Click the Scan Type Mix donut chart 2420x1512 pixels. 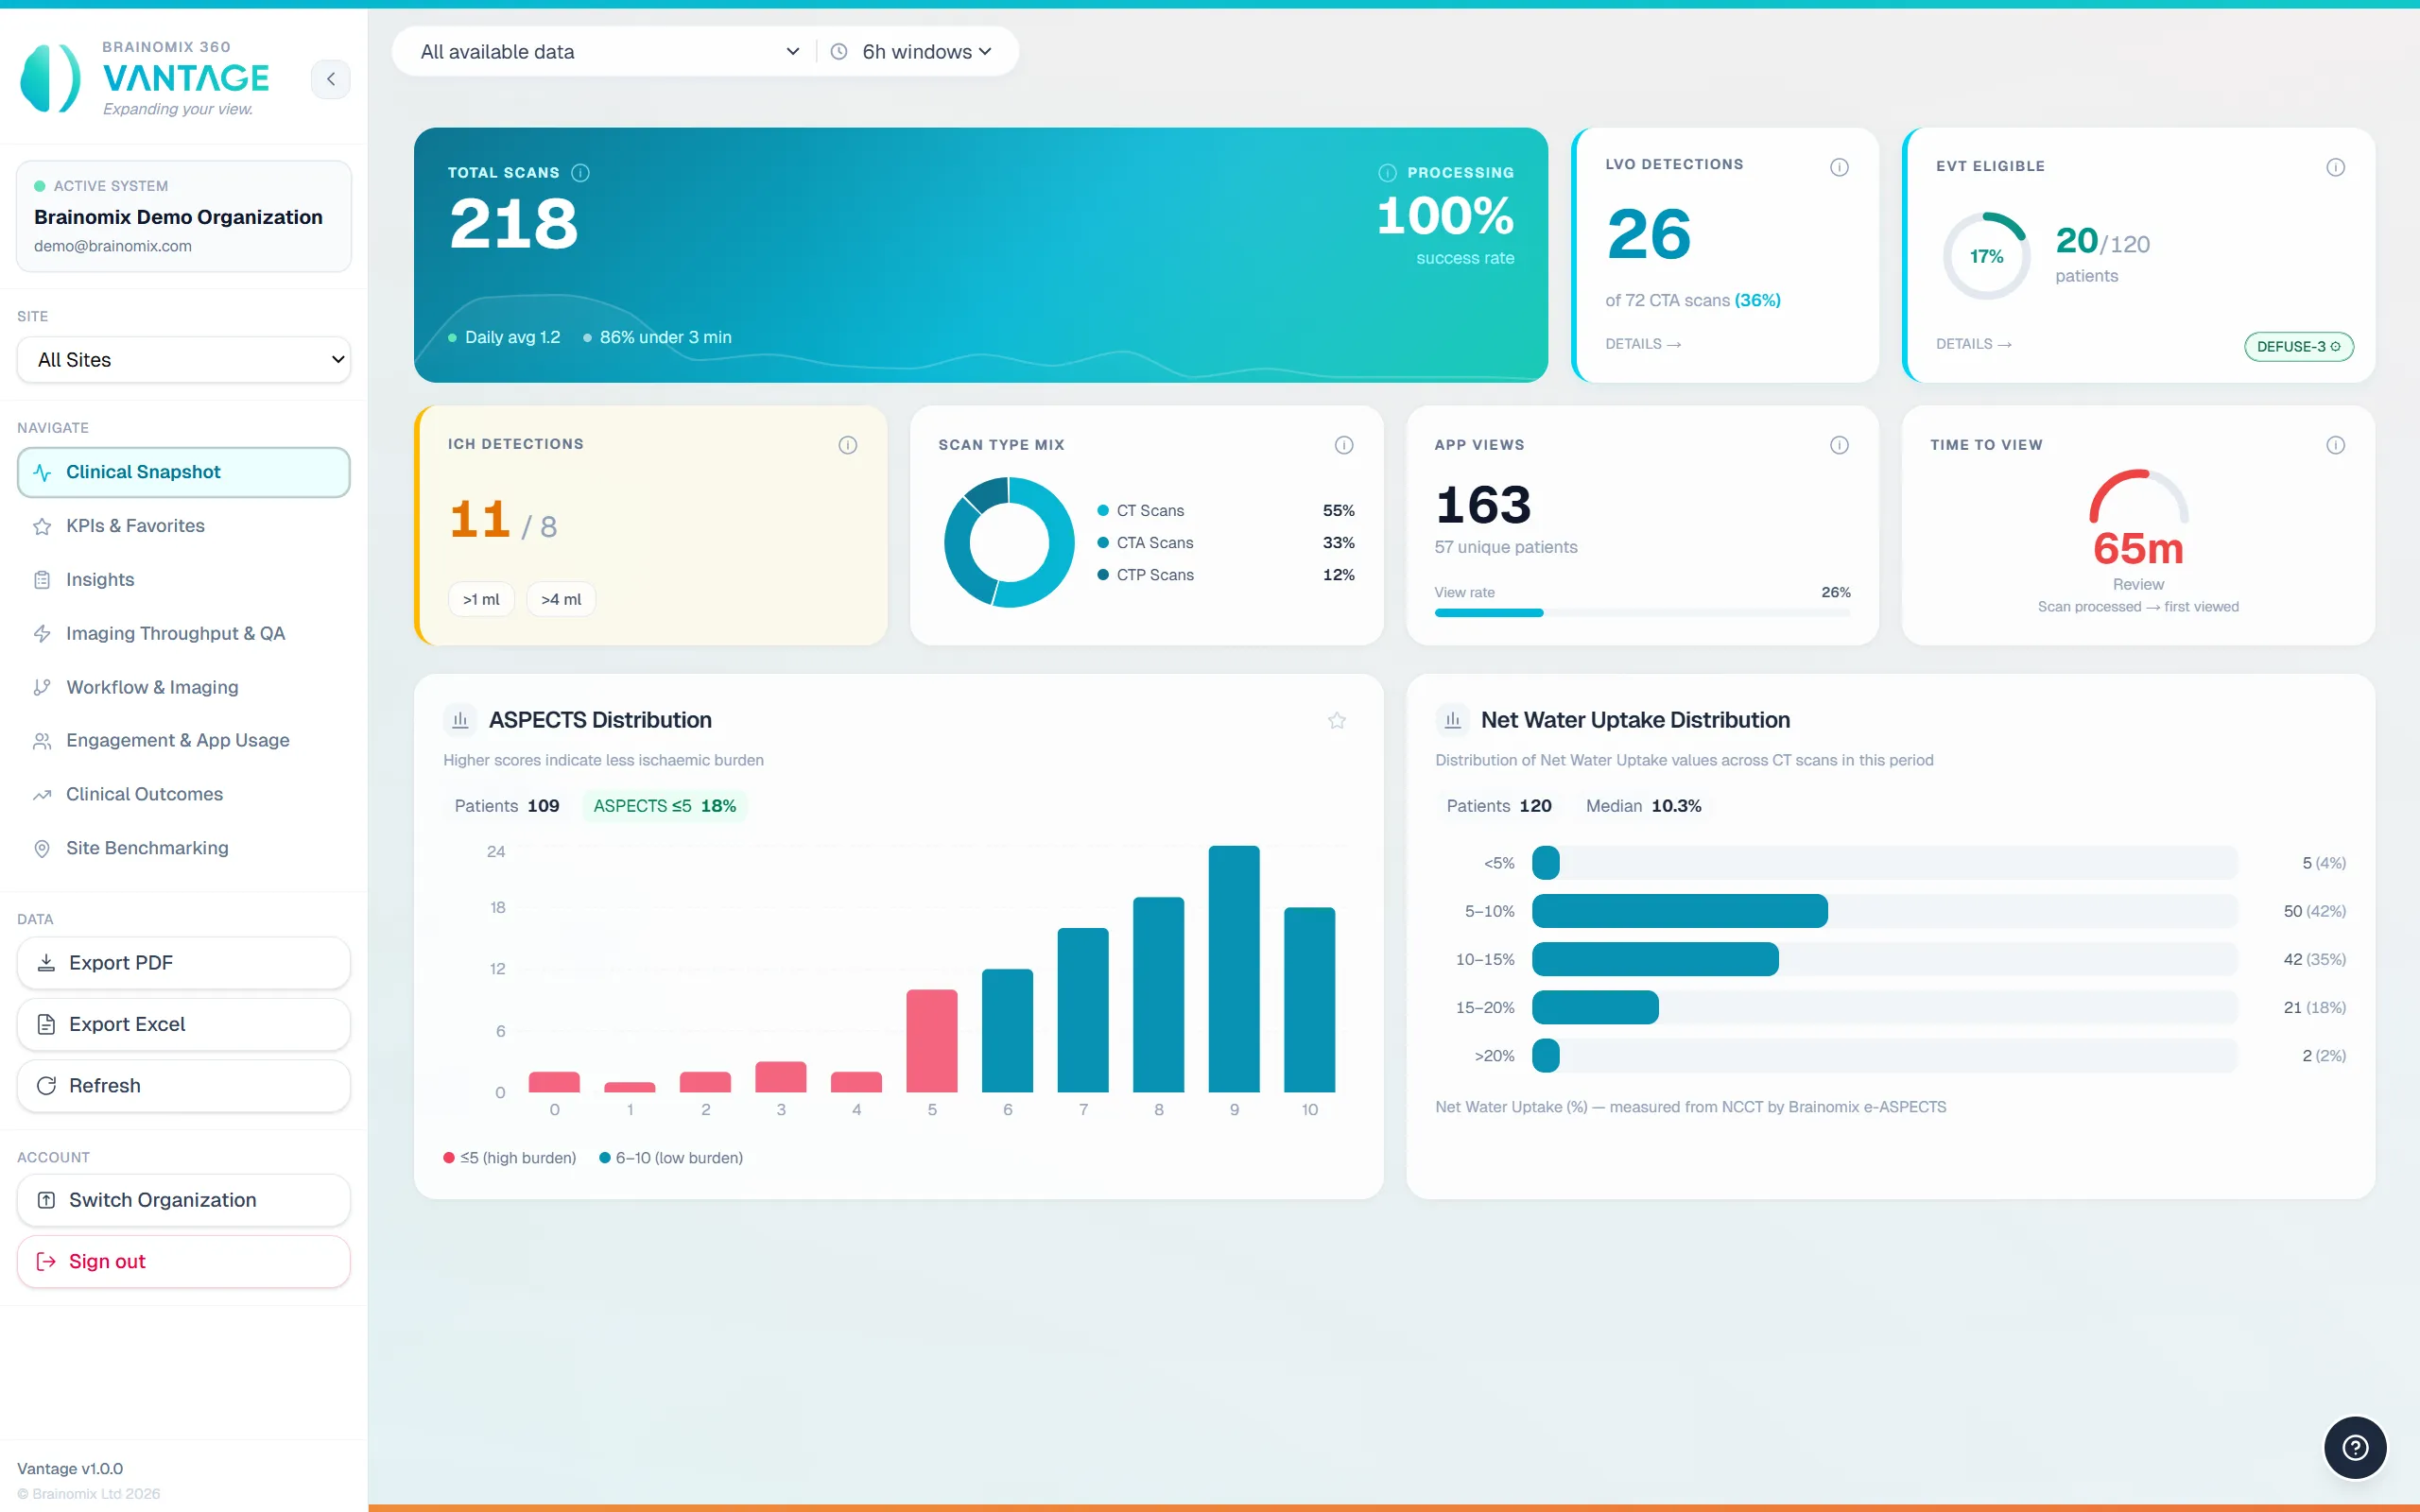pyautogui.click(x=1009, y=542)
